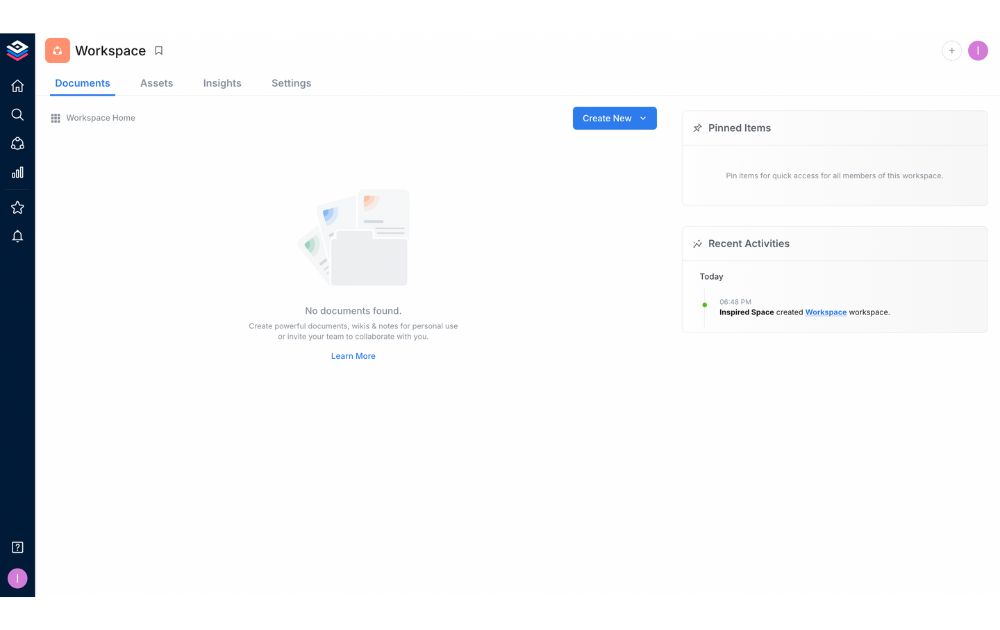Click the top-right purple profile avatar
This screenshot has width=1000, height=630.
coord(978,50)
